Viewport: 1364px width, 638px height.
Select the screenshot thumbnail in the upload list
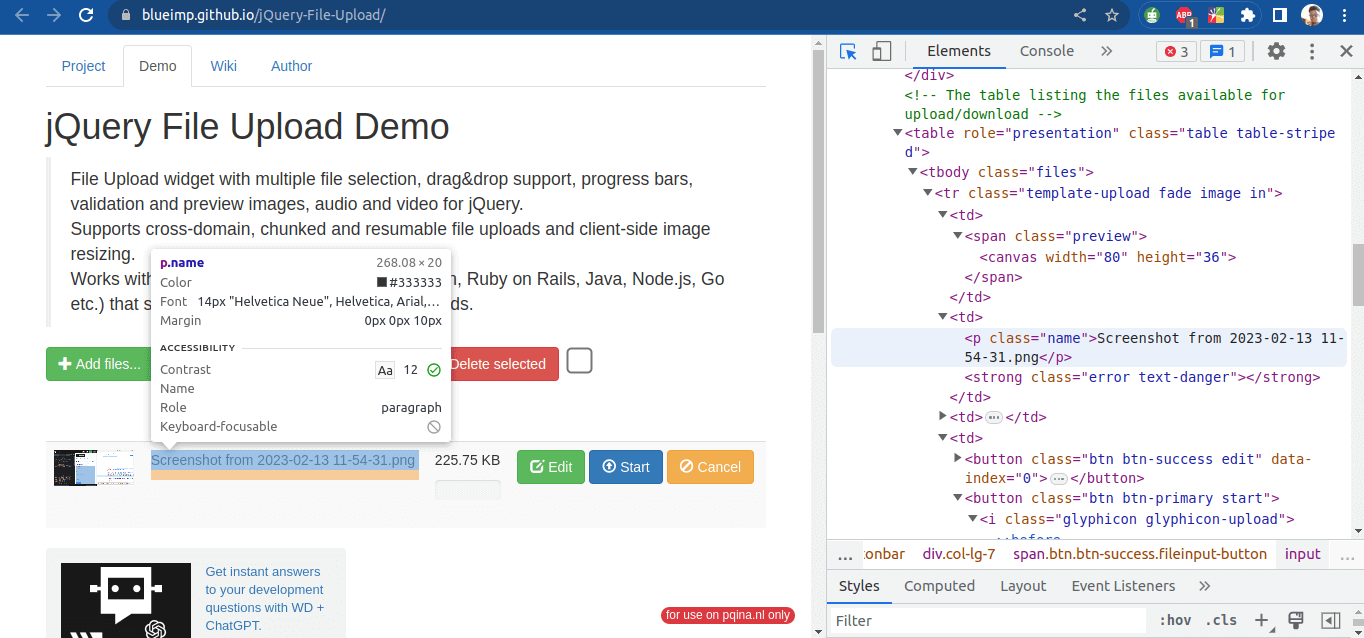point(94,466)
